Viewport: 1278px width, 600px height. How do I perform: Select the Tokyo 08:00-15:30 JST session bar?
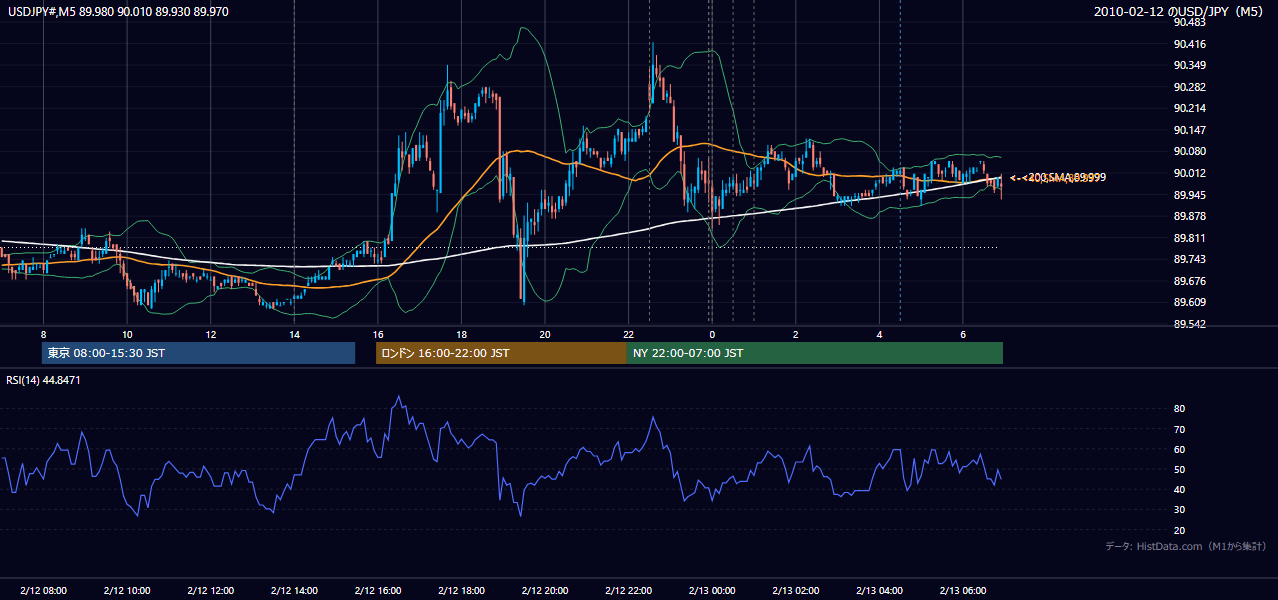(x=199, y=353)
